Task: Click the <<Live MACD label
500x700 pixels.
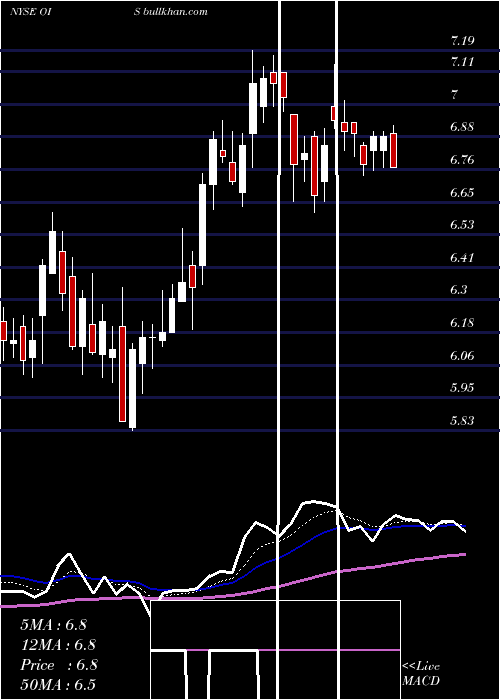Action: pos(421,674)
